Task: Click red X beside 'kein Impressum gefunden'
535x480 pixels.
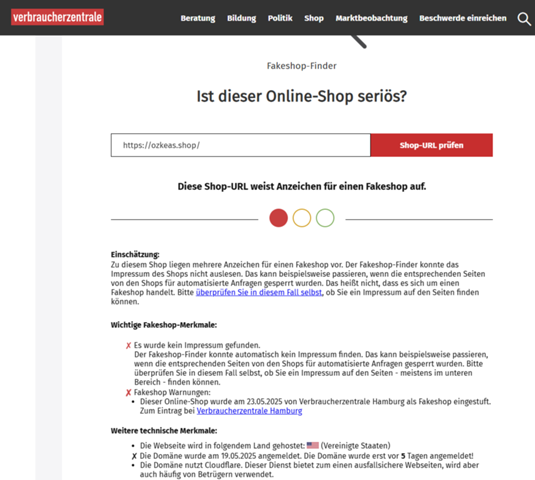Action: coord(128,346)
